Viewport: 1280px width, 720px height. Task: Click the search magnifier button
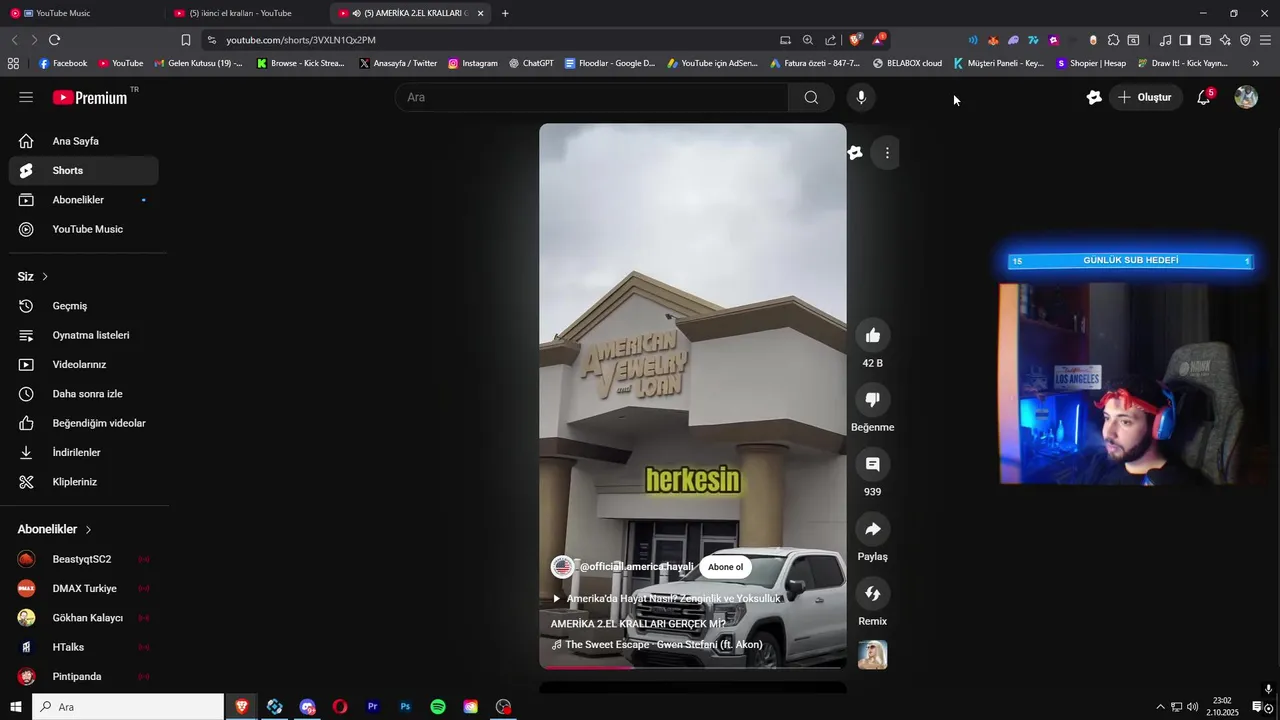point(811,97)
